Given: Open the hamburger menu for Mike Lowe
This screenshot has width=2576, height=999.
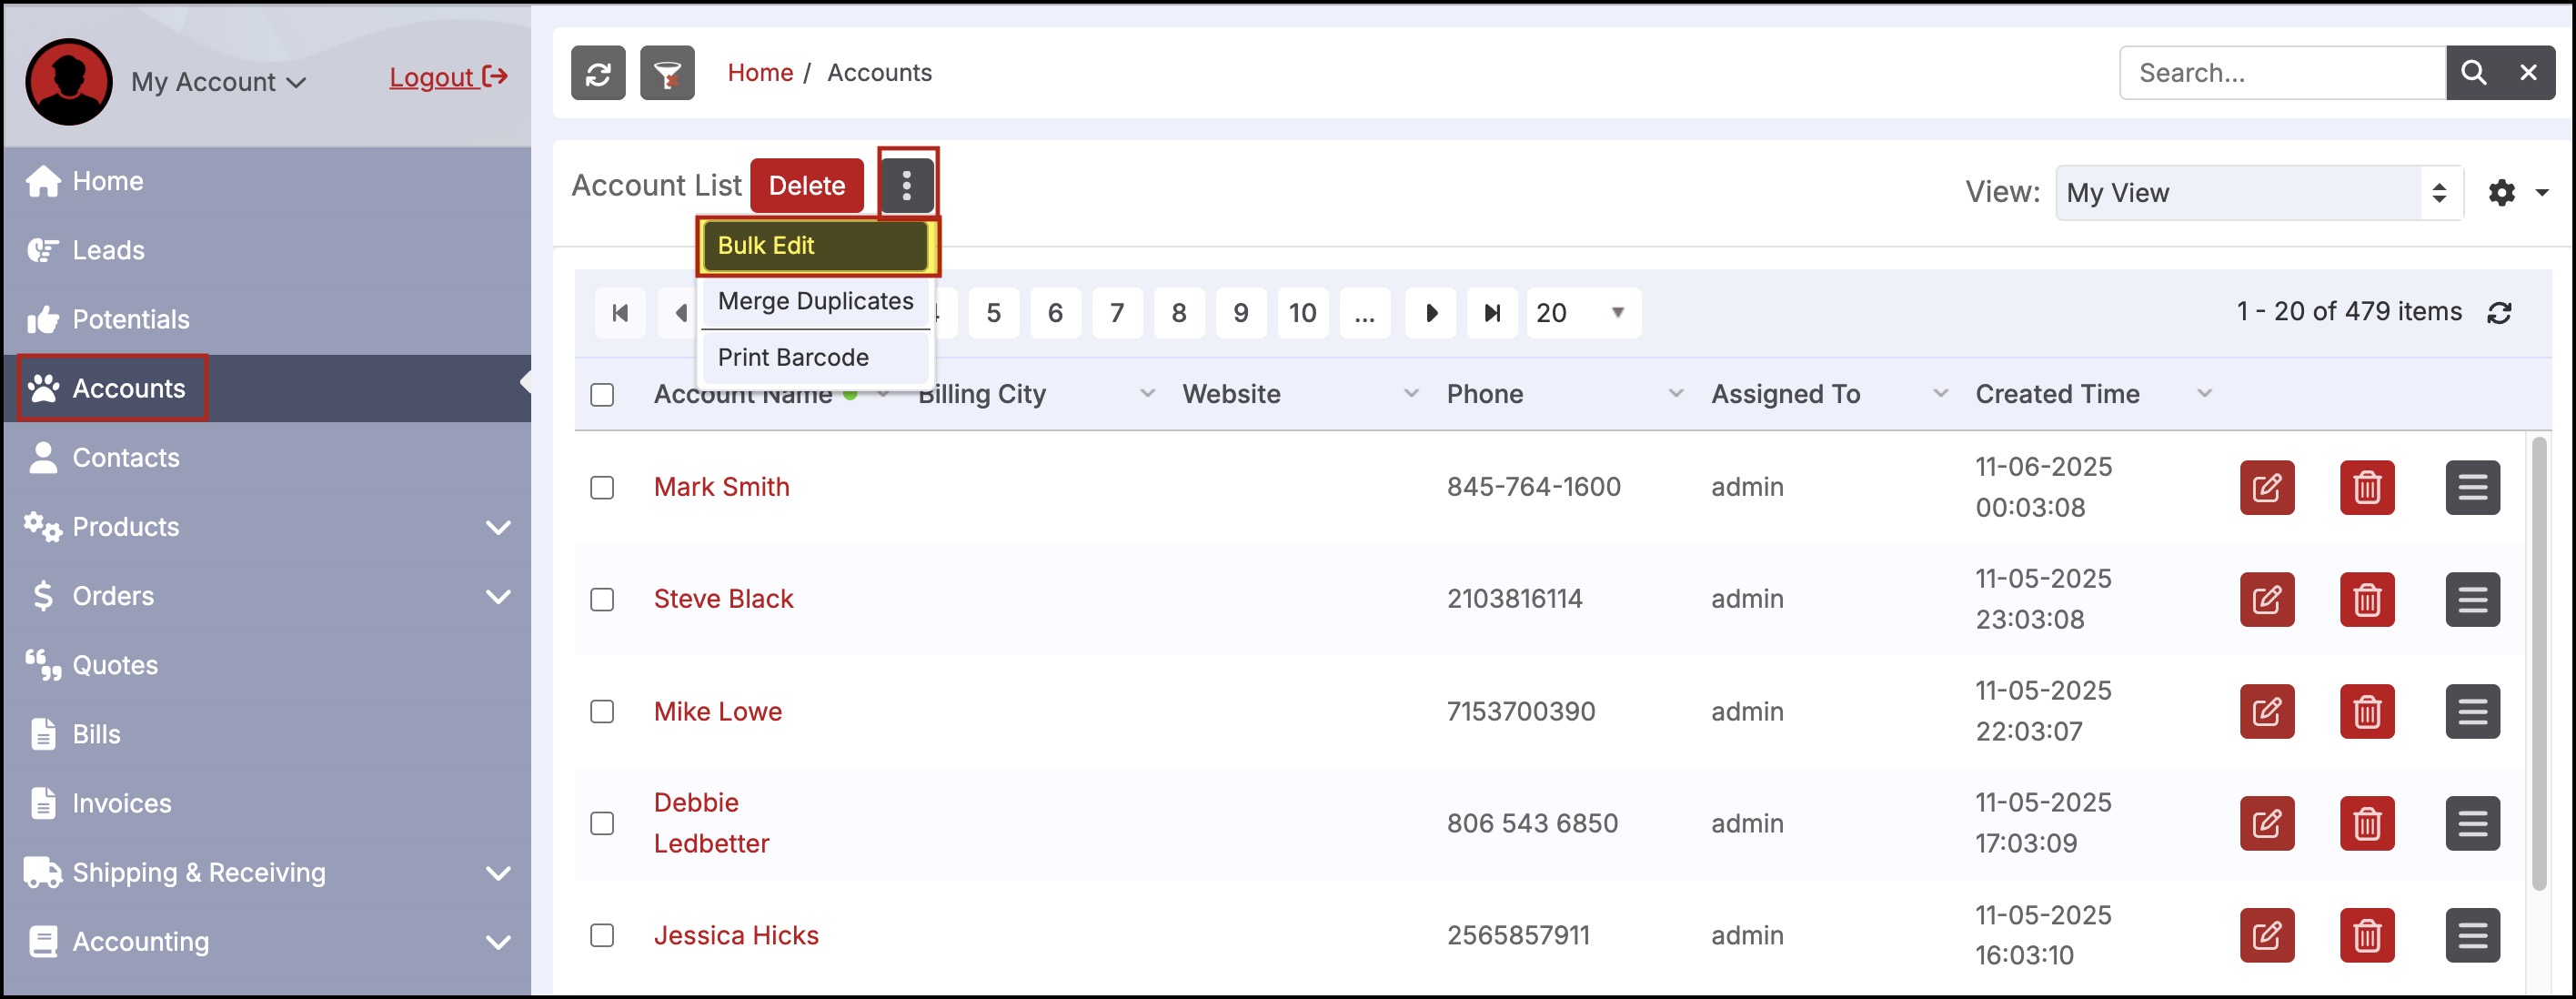Looking at the screenshot, I should point(2471,712).
